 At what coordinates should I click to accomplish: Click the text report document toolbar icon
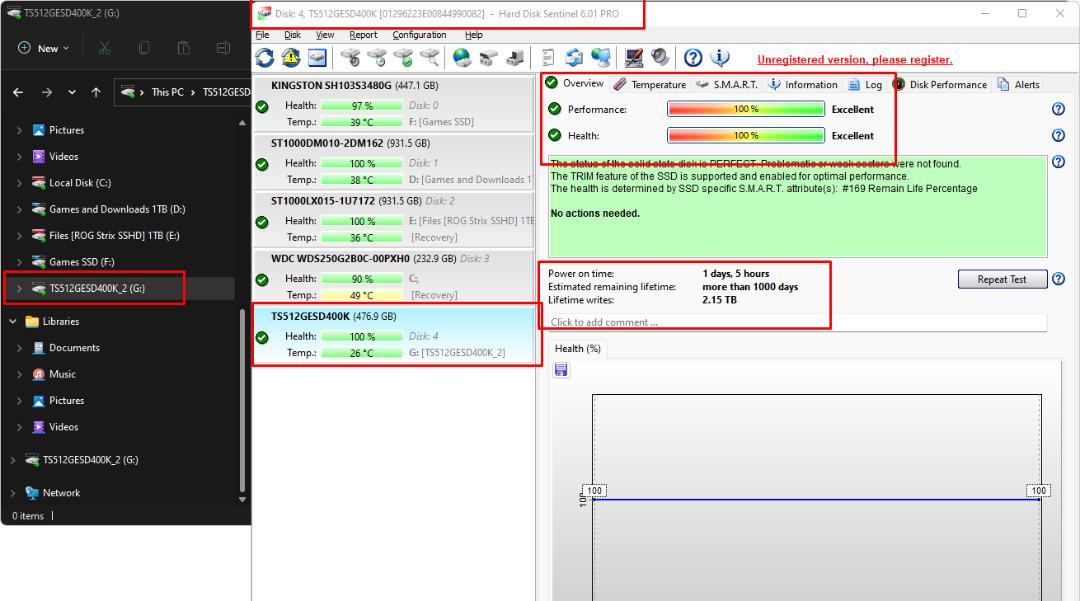(548, 58)
